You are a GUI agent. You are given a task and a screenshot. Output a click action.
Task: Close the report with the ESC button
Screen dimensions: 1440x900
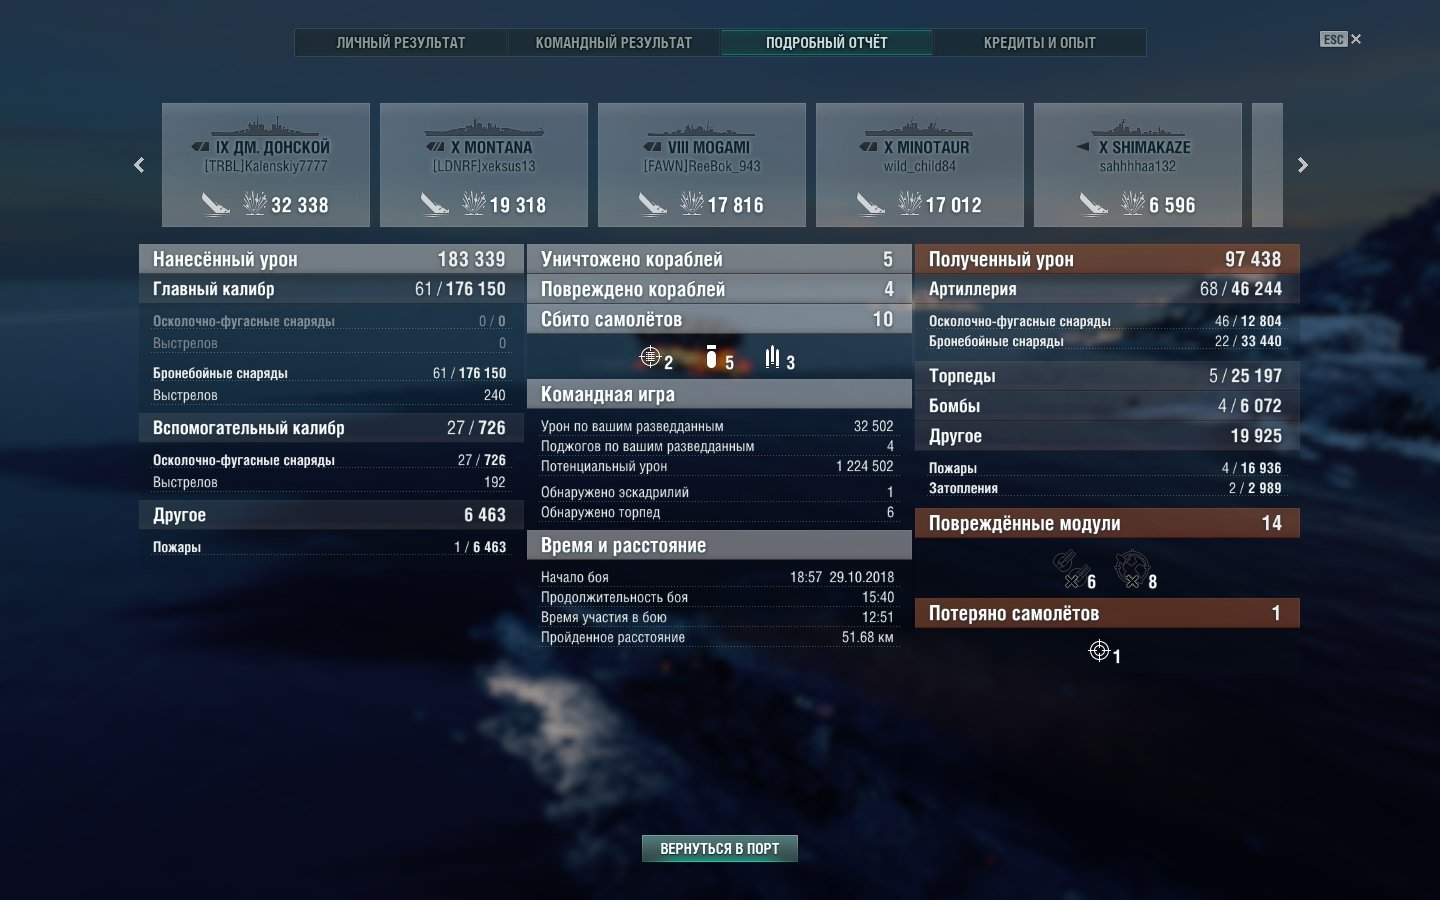tap(1340, 39)
